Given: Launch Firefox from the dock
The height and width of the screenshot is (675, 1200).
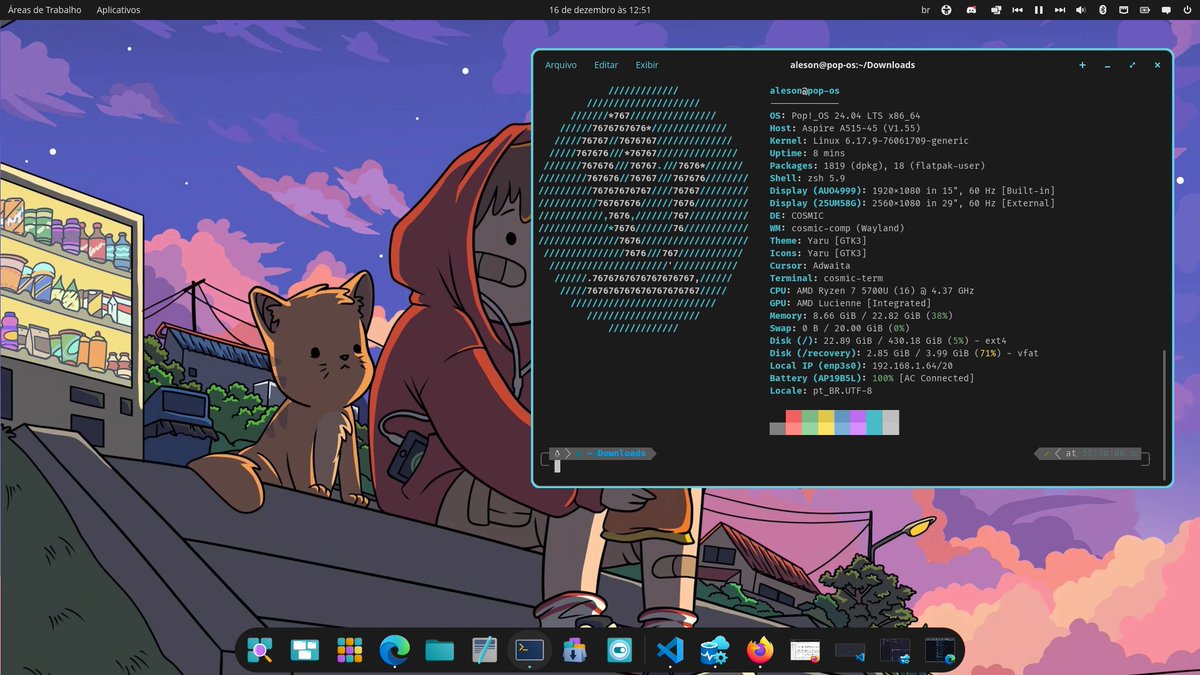Looking at the screenshot, I should pyautogui.click(x=760, y=652).
